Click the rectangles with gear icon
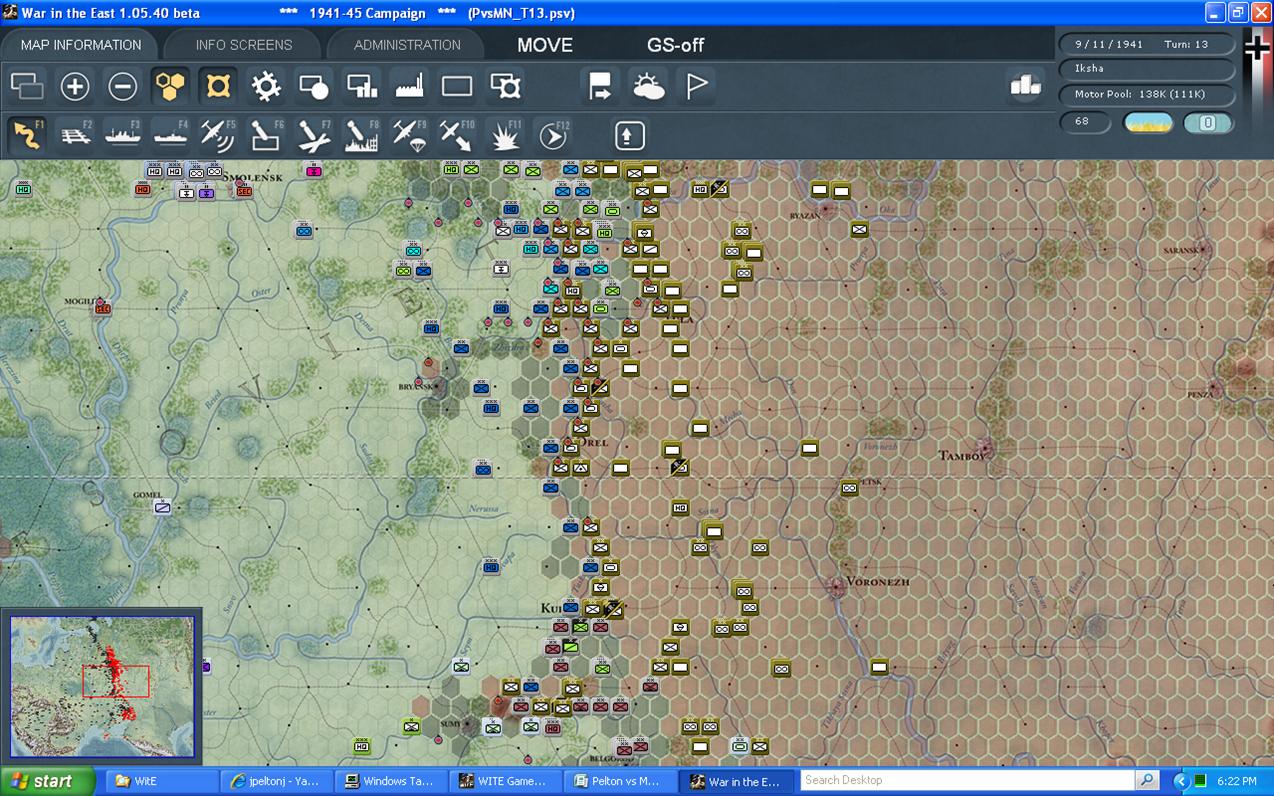Image resolution: width=1274 pixels, height=796 pixels. click(x=505, y=86)
